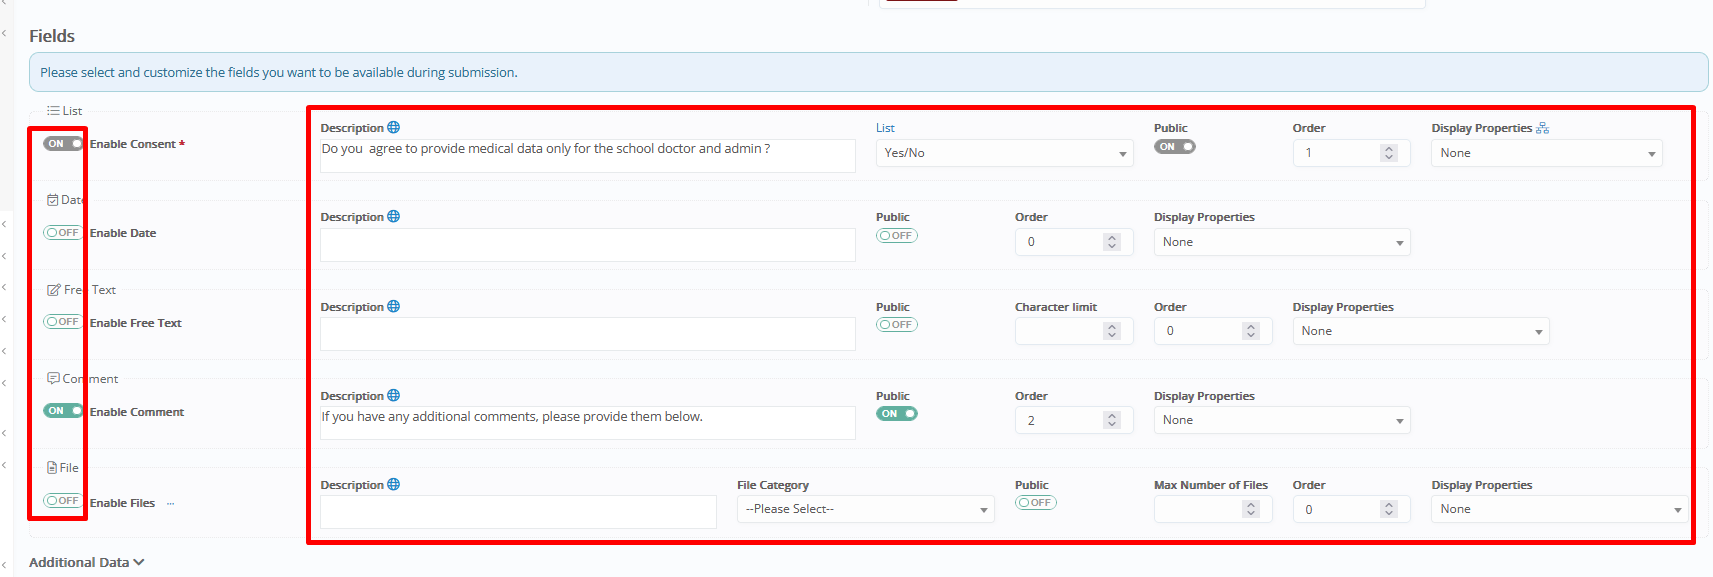1713x577 pixels.
Task: Open the File Category Please Select dropdown
Action: (x=865, y=510)
